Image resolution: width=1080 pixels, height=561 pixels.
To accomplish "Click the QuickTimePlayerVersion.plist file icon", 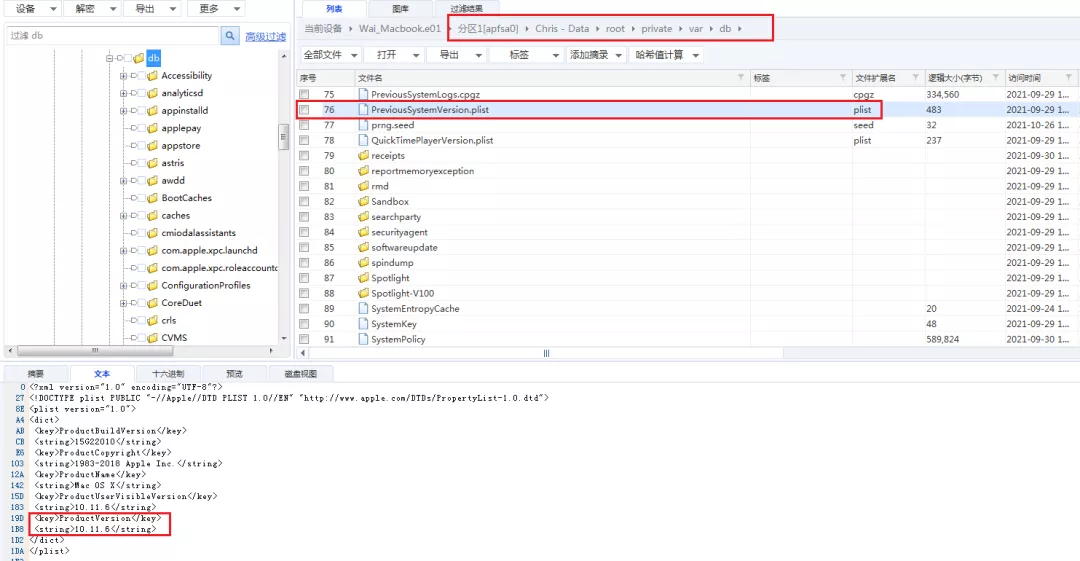I will [363, 140].
